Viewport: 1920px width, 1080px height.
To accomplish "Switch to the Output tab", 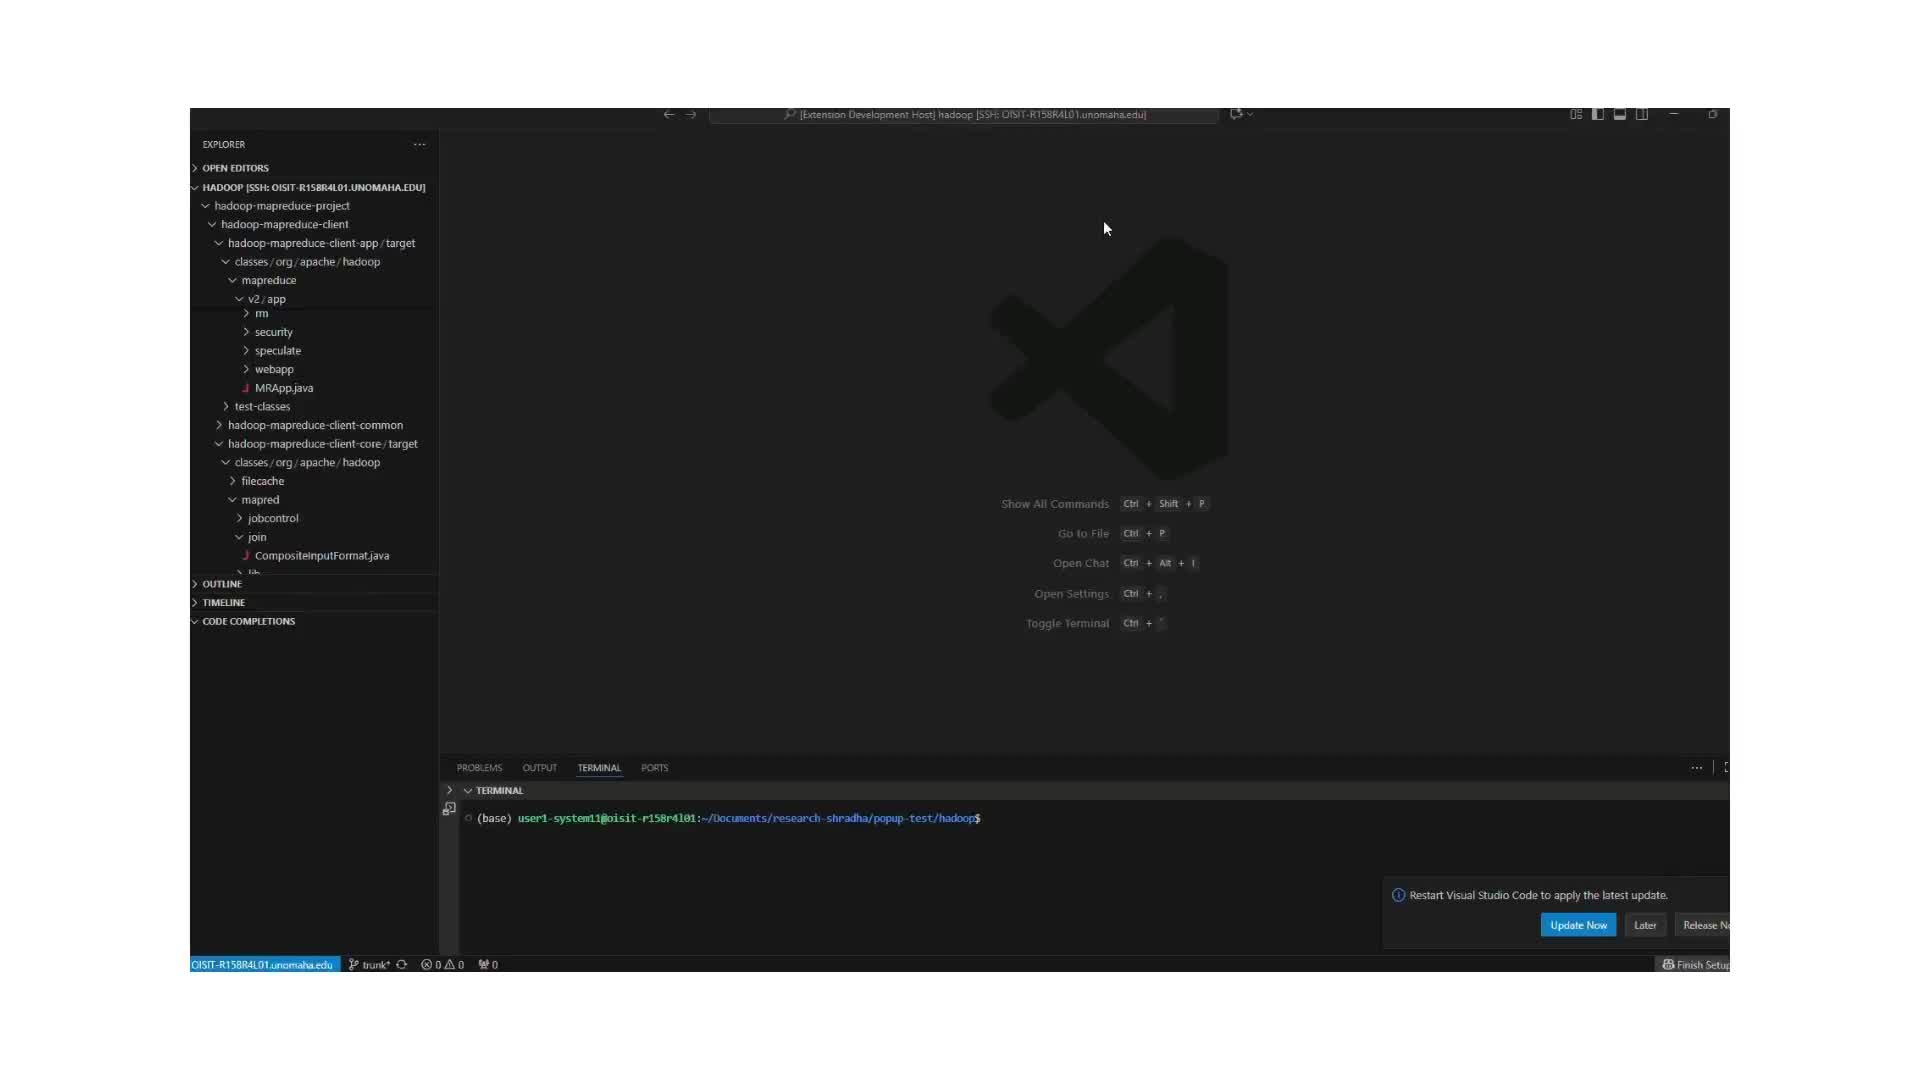I will 539,768.
